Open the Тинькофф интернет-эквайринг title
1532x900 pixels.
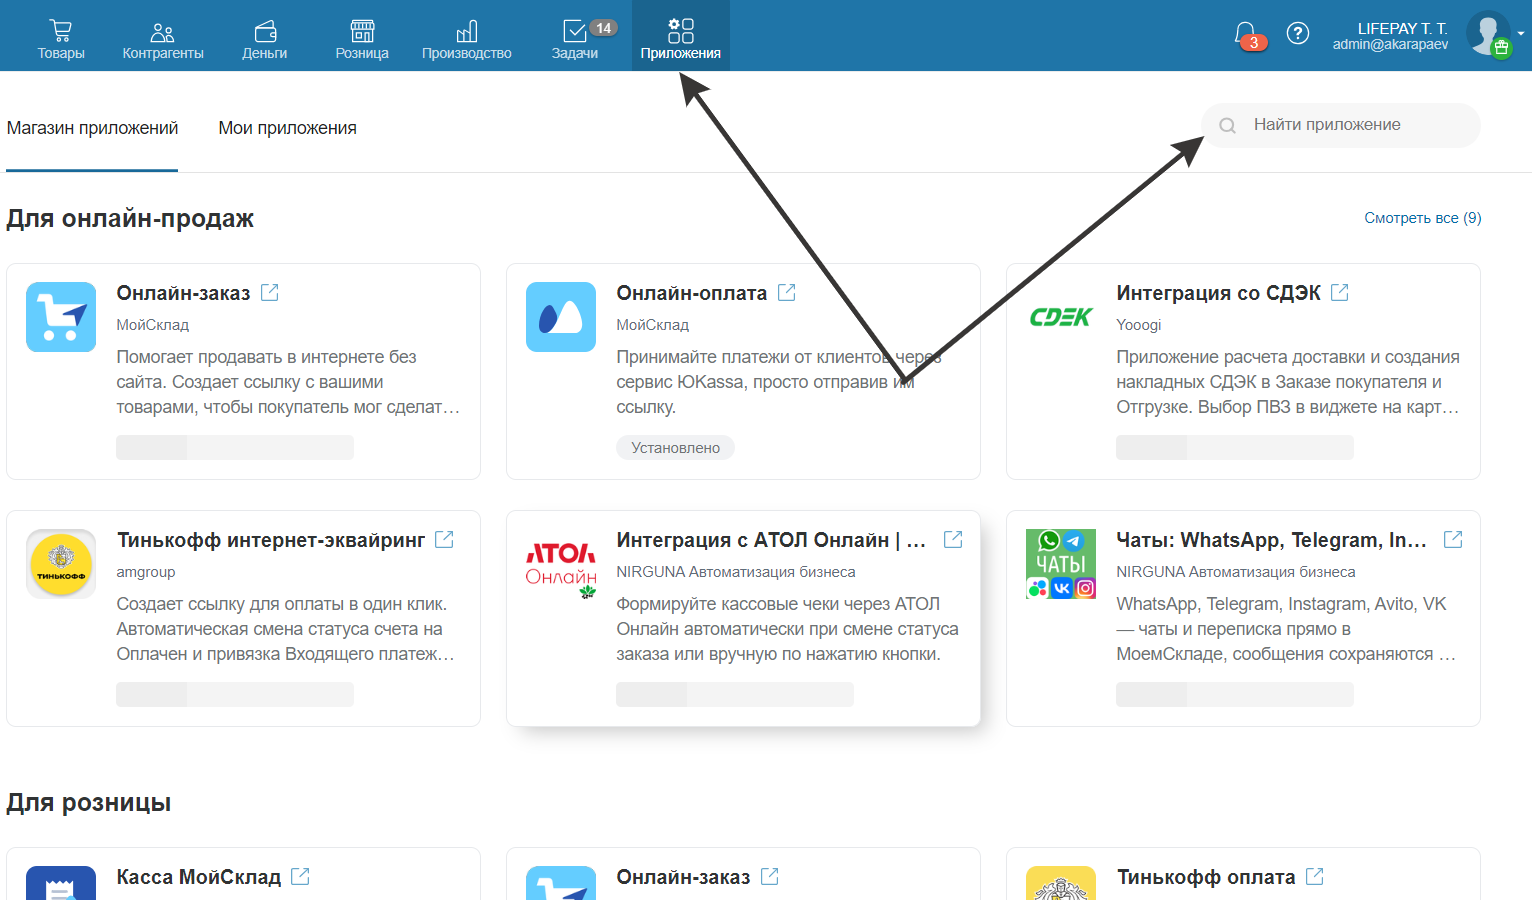[x=271, y=540]
